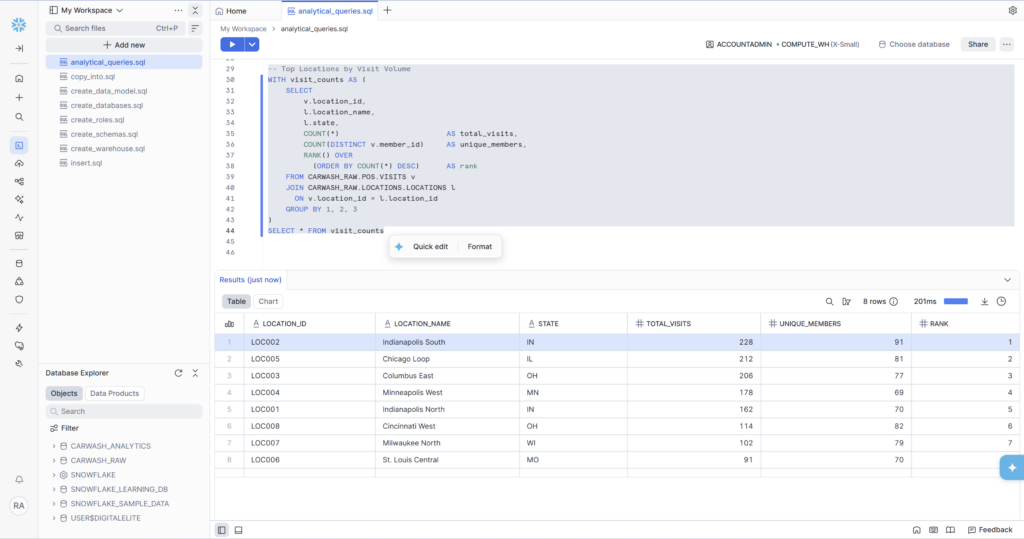Image resolution: width=1024 pixels, height=539 pixels.
Task: Open a new tab with plus icon
Action: pos(387,10)
